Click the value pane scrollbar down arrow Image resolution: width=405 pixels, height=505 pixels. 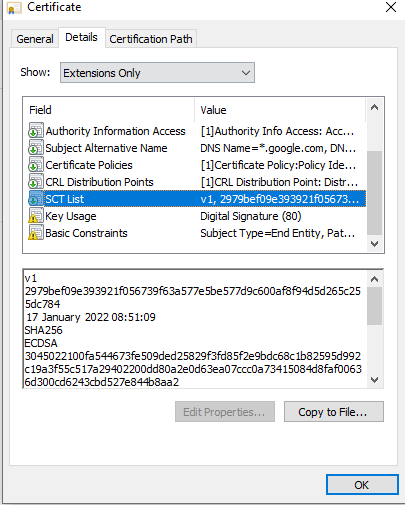[x=374, y=379]
